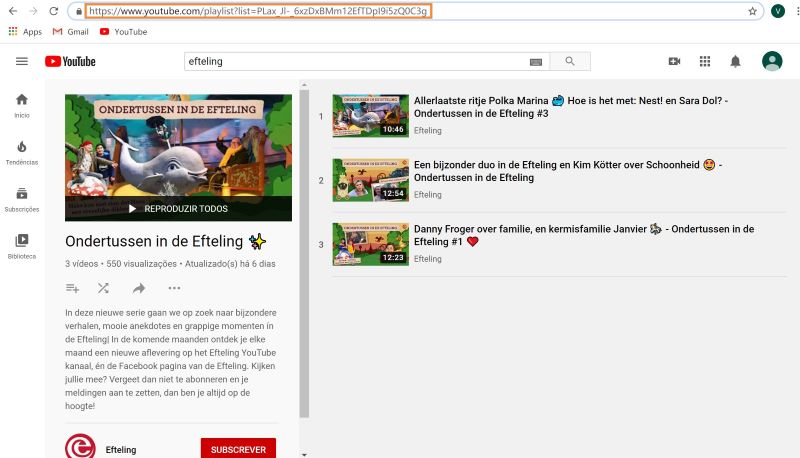Open the Allerlaatste ritje Polka Marina video title

point(571,107)
